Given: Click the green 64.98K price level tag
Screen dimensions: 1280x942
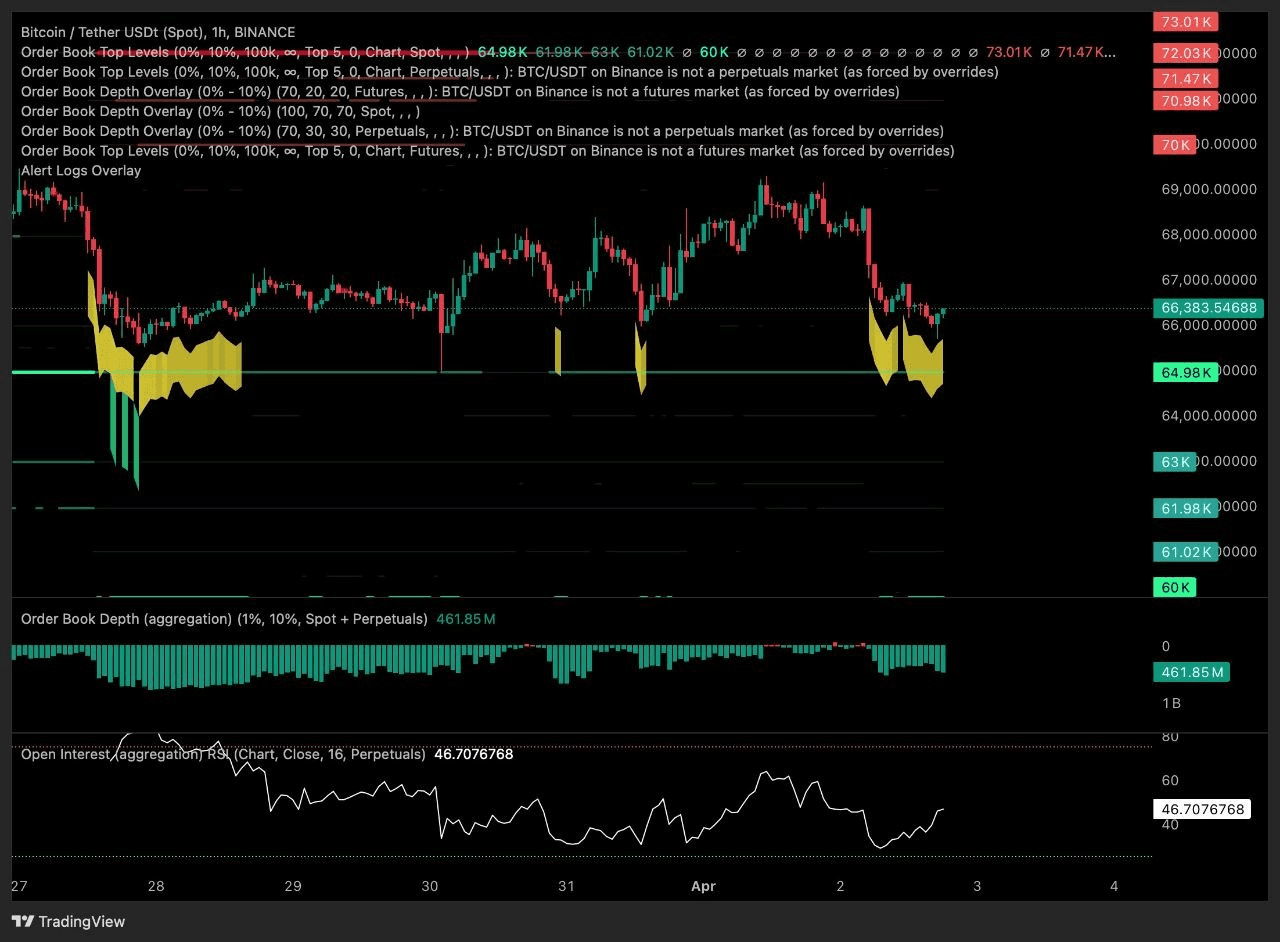Looking at the screenshot, I should click(x=1184, y=373).
